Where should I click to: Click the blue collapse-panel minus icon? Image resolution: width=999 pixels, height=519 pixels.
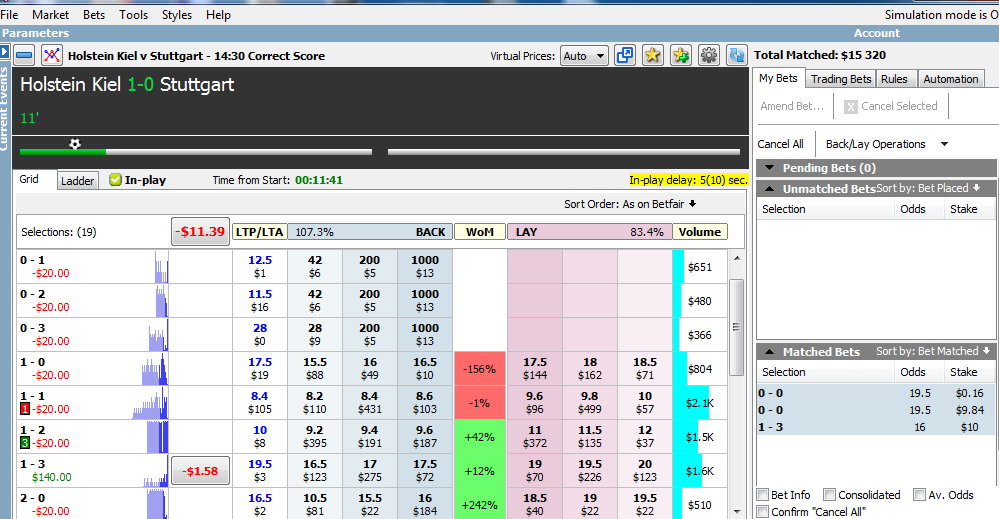(x=24, y=55)
